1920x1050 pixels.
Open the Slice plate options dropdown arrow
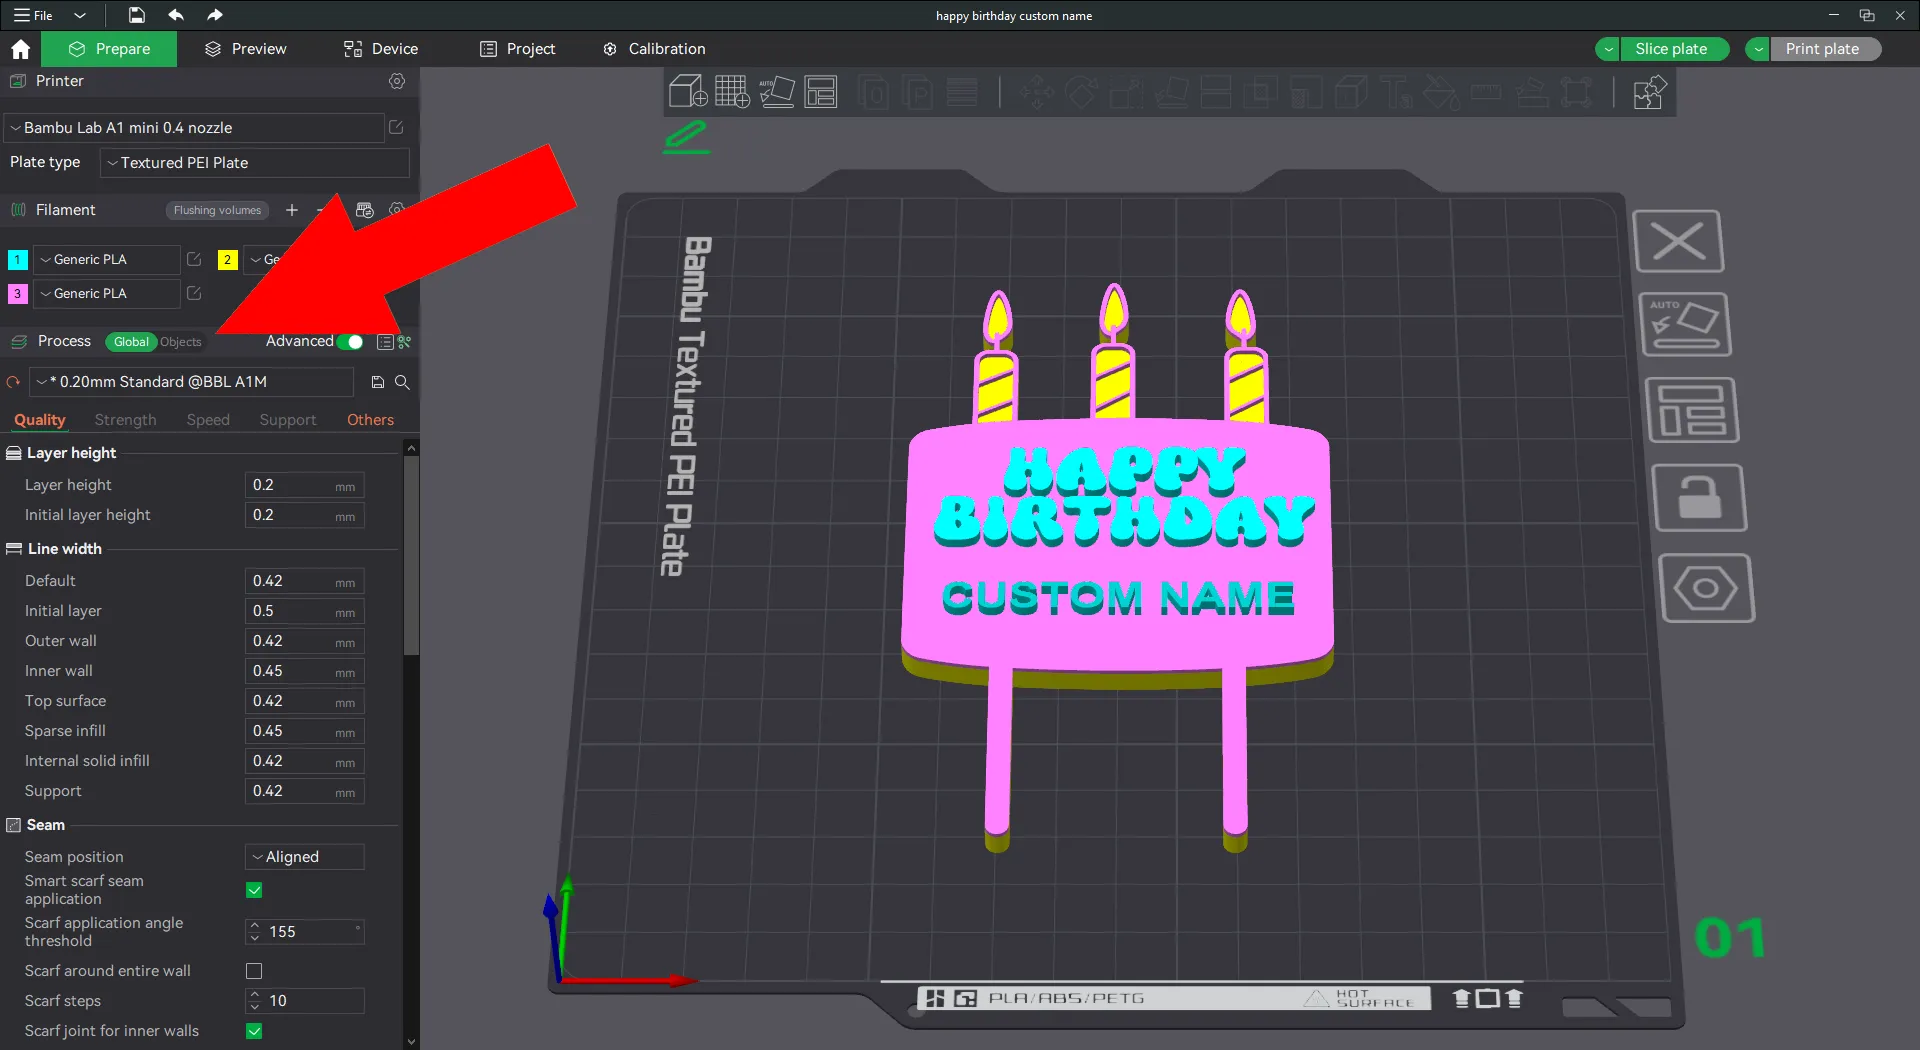click(1608, 49)
